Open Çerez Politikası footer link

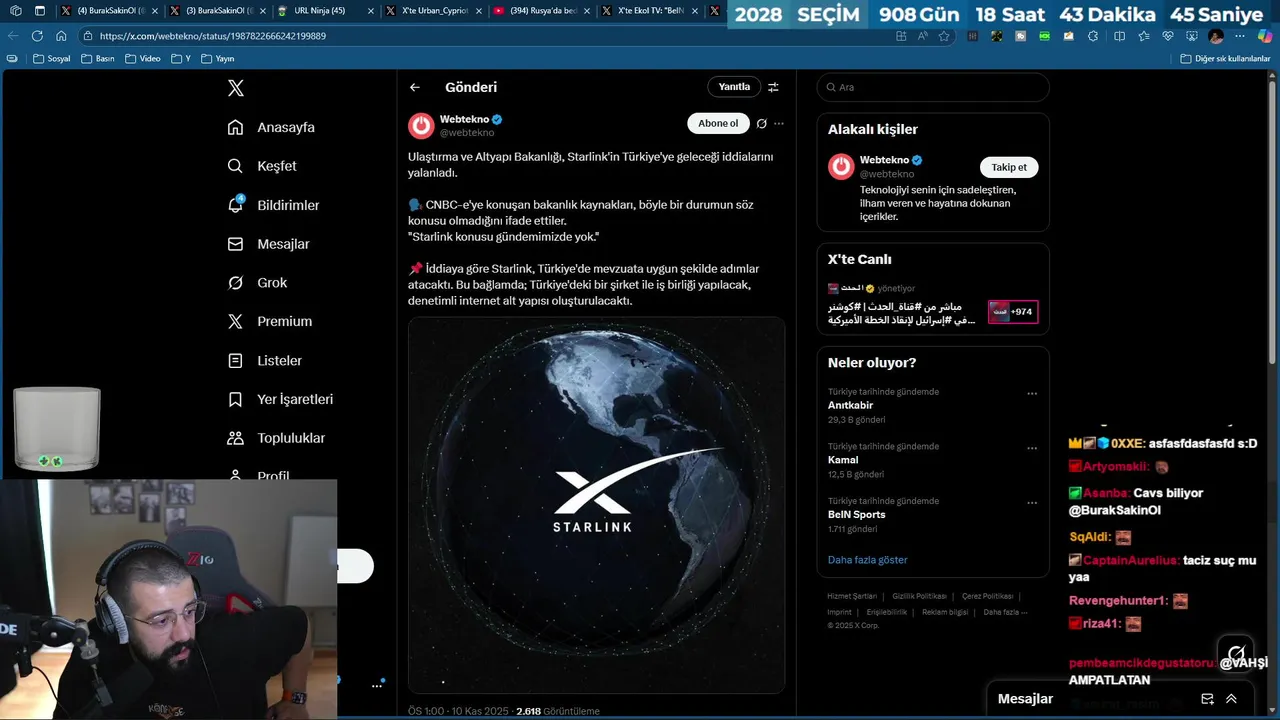tap(987, 596)
